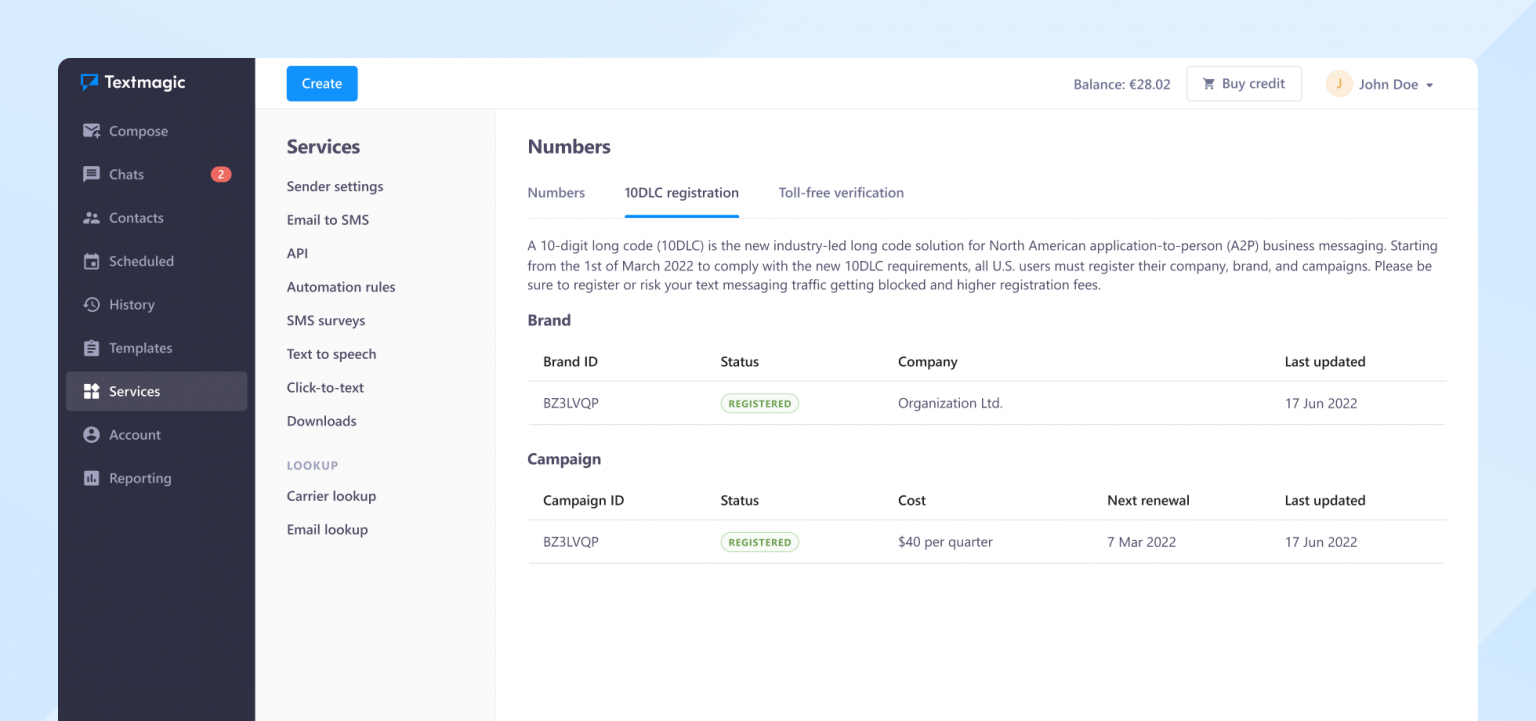Open Carrier lookup under Lookup
Screen dimensions: 1536x721
[331, 495]
